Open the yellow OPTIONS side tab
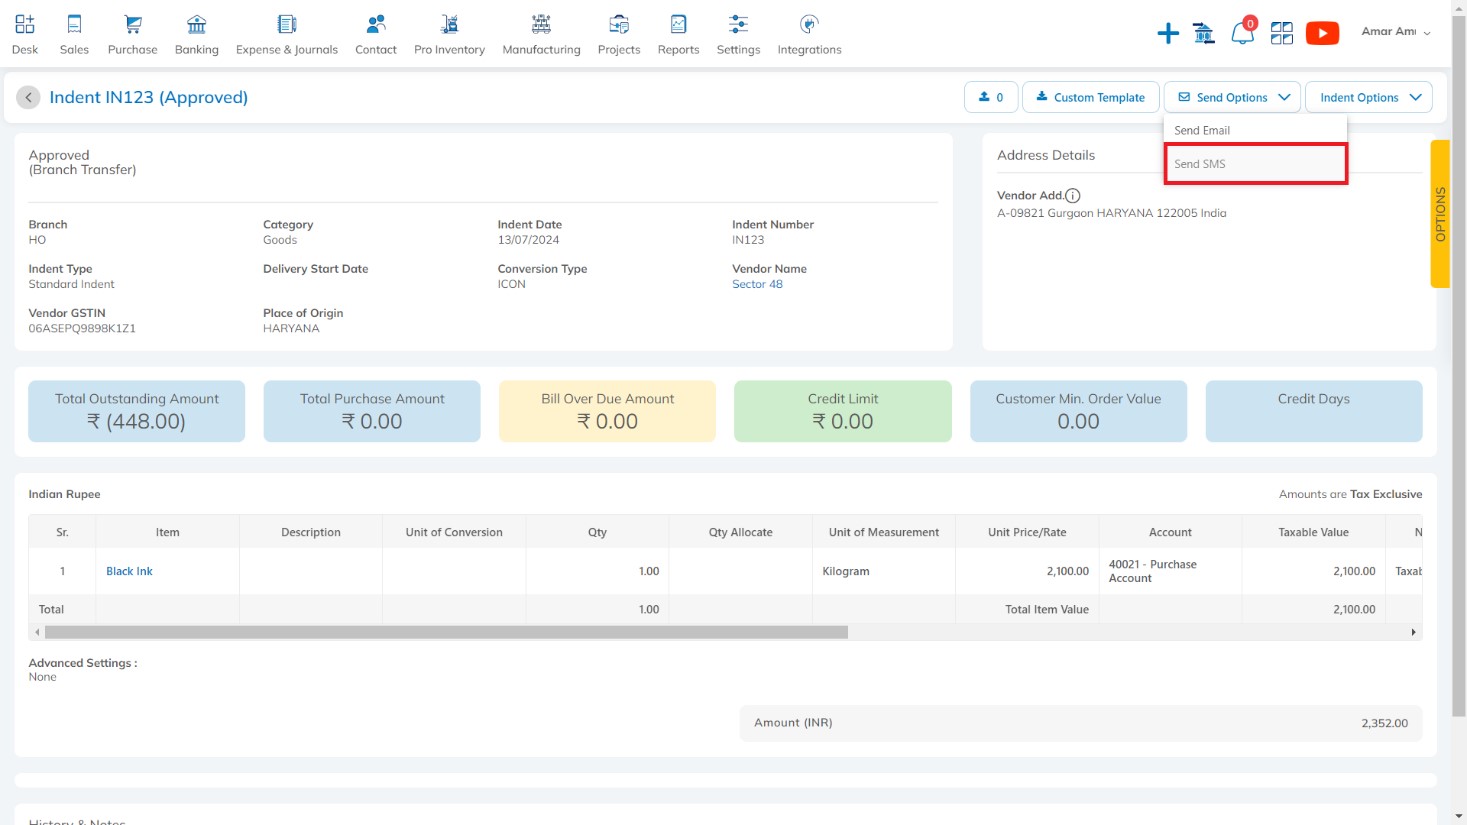 (1440, 214)
